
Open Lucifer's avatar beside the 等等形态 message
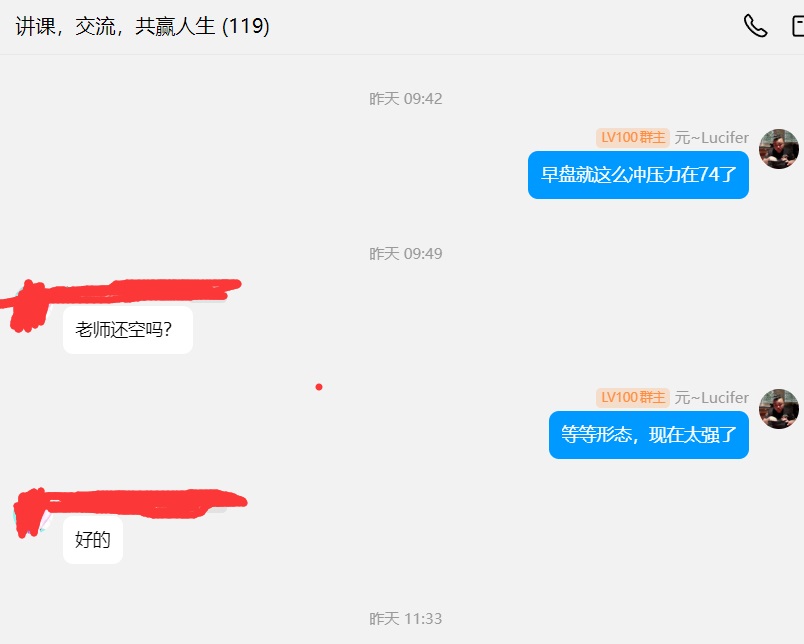(778, 409)
